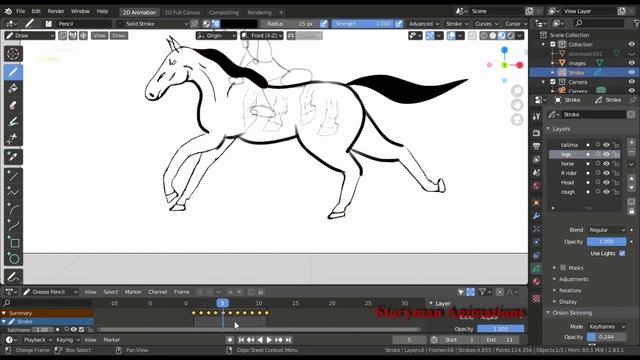Screen dimensions: 640x360
Task: Lock the Head layer
Action: click(616, 182)
